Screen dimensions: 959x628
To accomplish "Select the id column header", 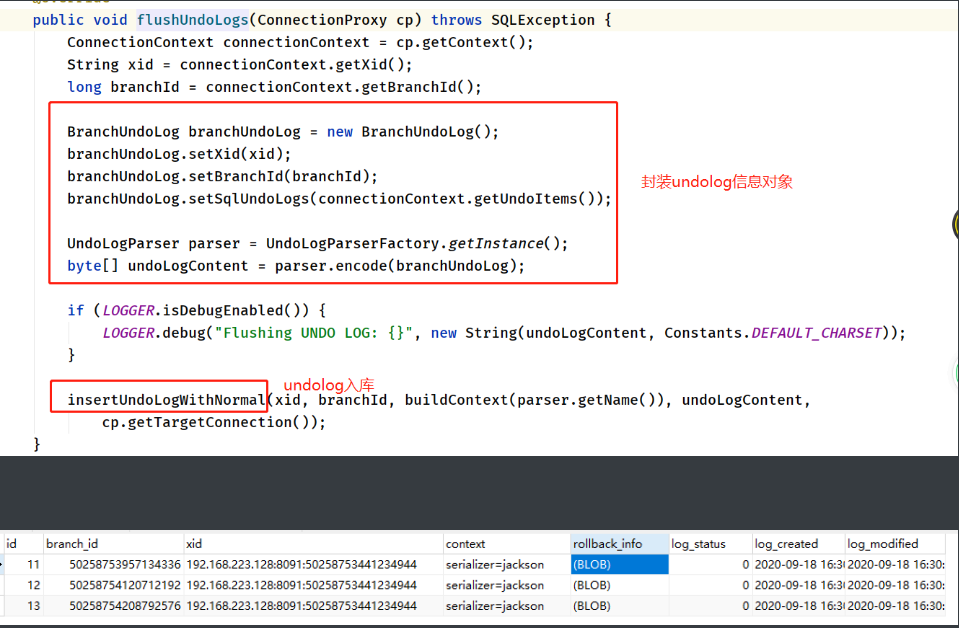I will tap(23, 544).
